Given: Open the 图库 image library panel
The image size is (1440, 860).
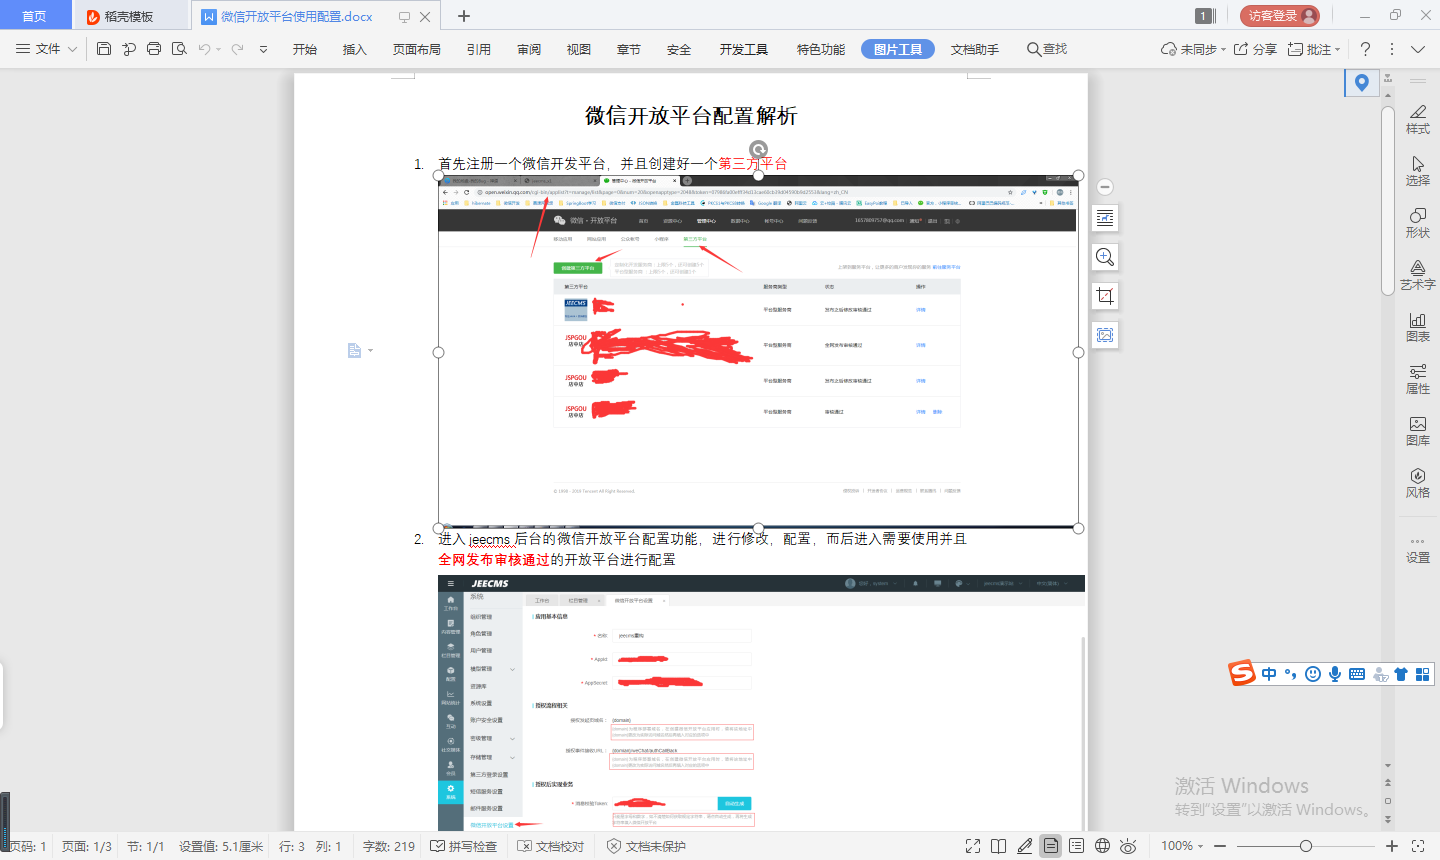Looking at the screenshot, I should 1418,431.
